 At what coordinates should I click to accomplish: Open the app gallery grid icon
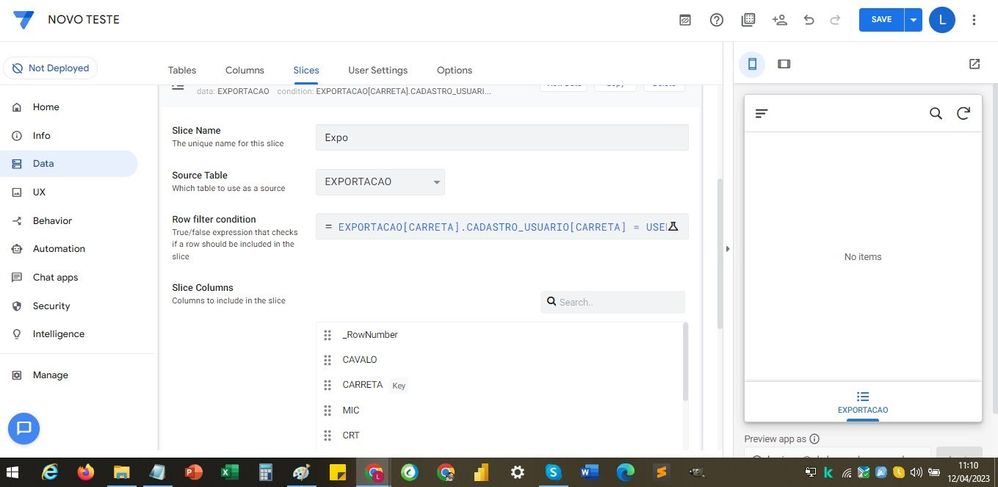tap(748, 20)
